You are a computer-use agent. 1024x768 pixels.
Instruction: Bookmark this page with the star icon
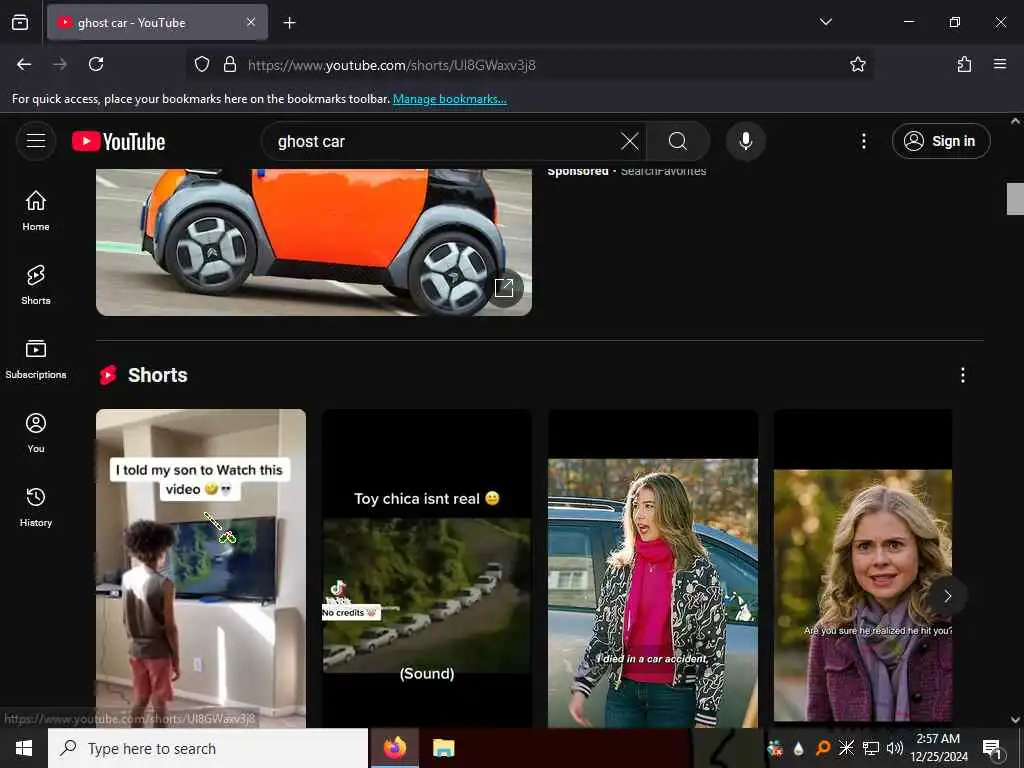click(x=857, y=64)
